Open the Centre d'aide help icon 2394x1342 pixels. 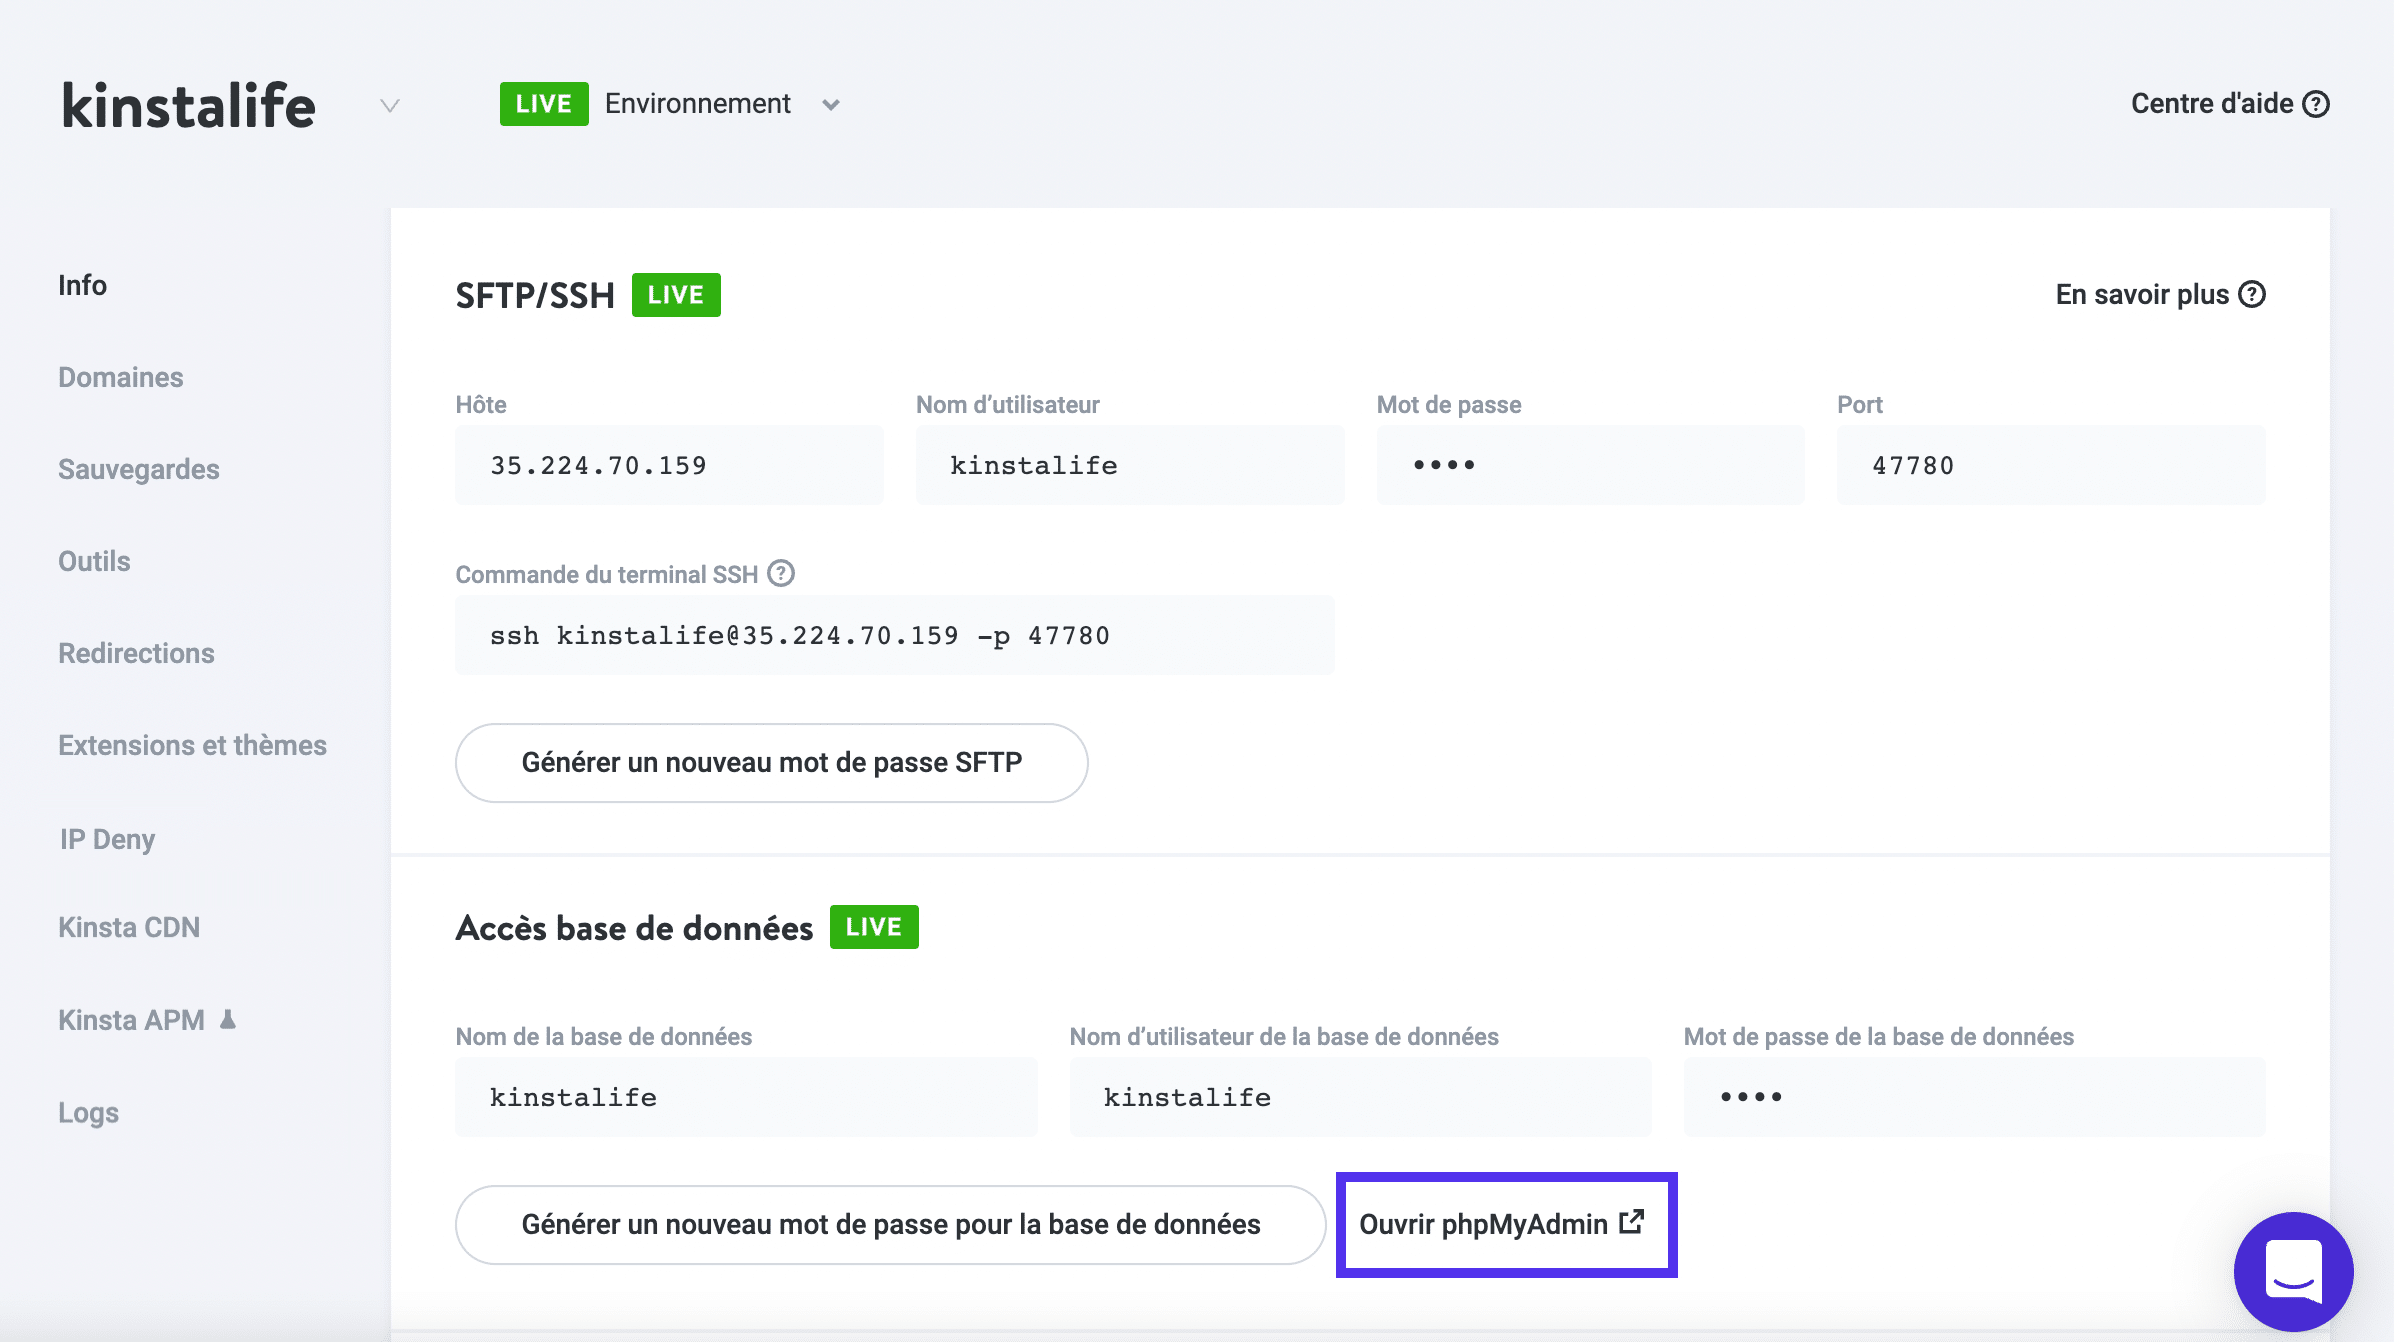point(2317,103)
